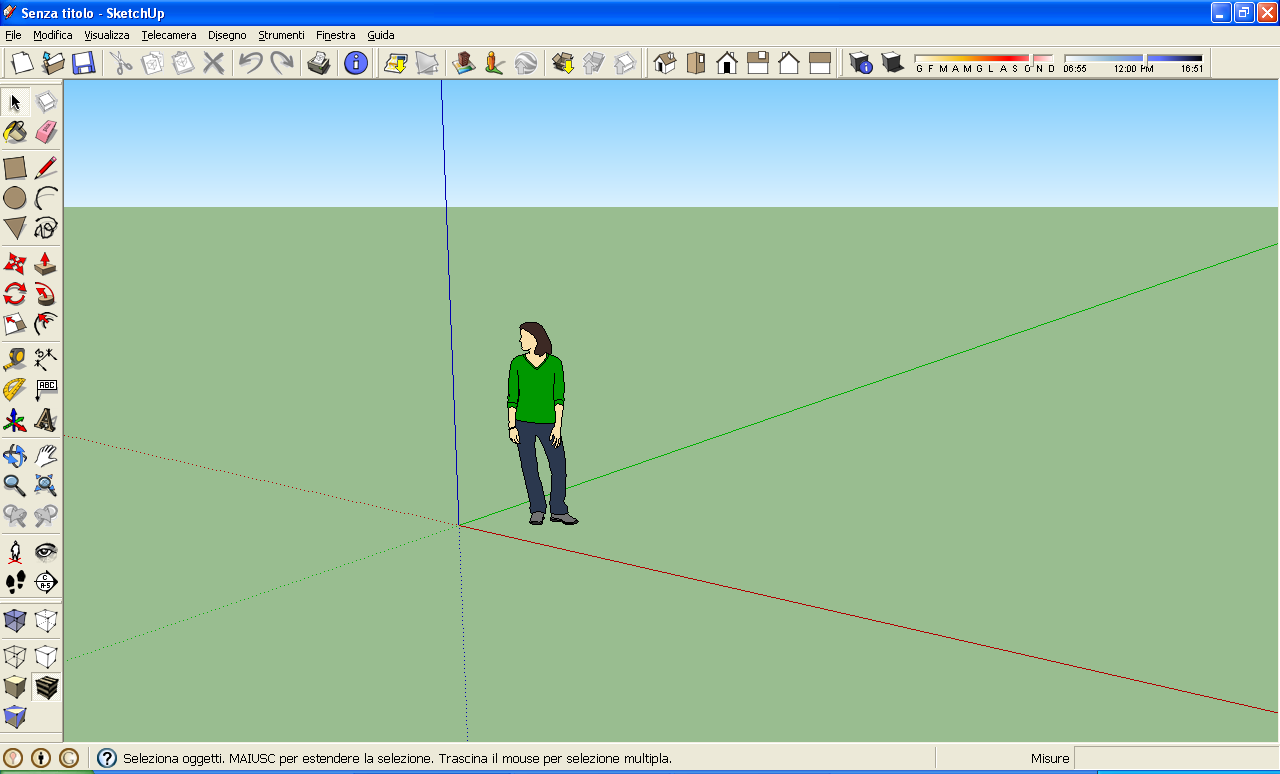
Task: Switch to Front view
Action: [727, 63]
